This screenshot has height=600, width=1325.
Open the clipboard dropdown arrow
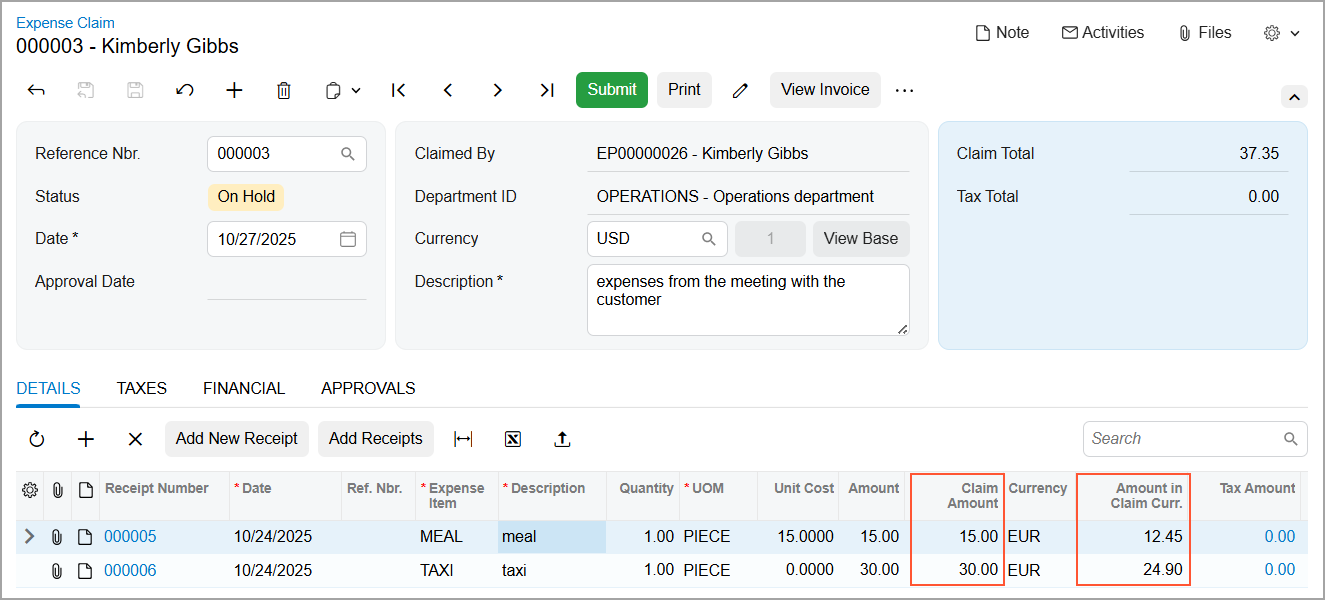click(x=356, y=90)
